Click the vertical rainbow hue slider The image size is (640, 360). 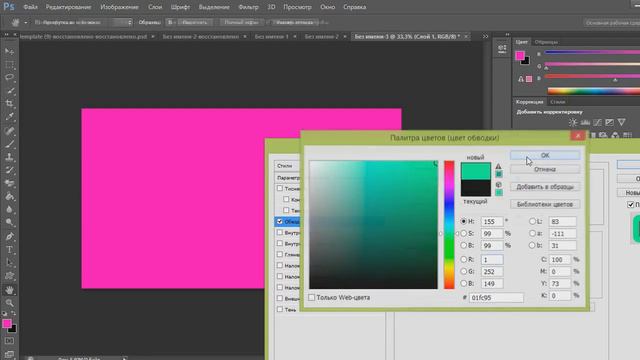(449, 224)
